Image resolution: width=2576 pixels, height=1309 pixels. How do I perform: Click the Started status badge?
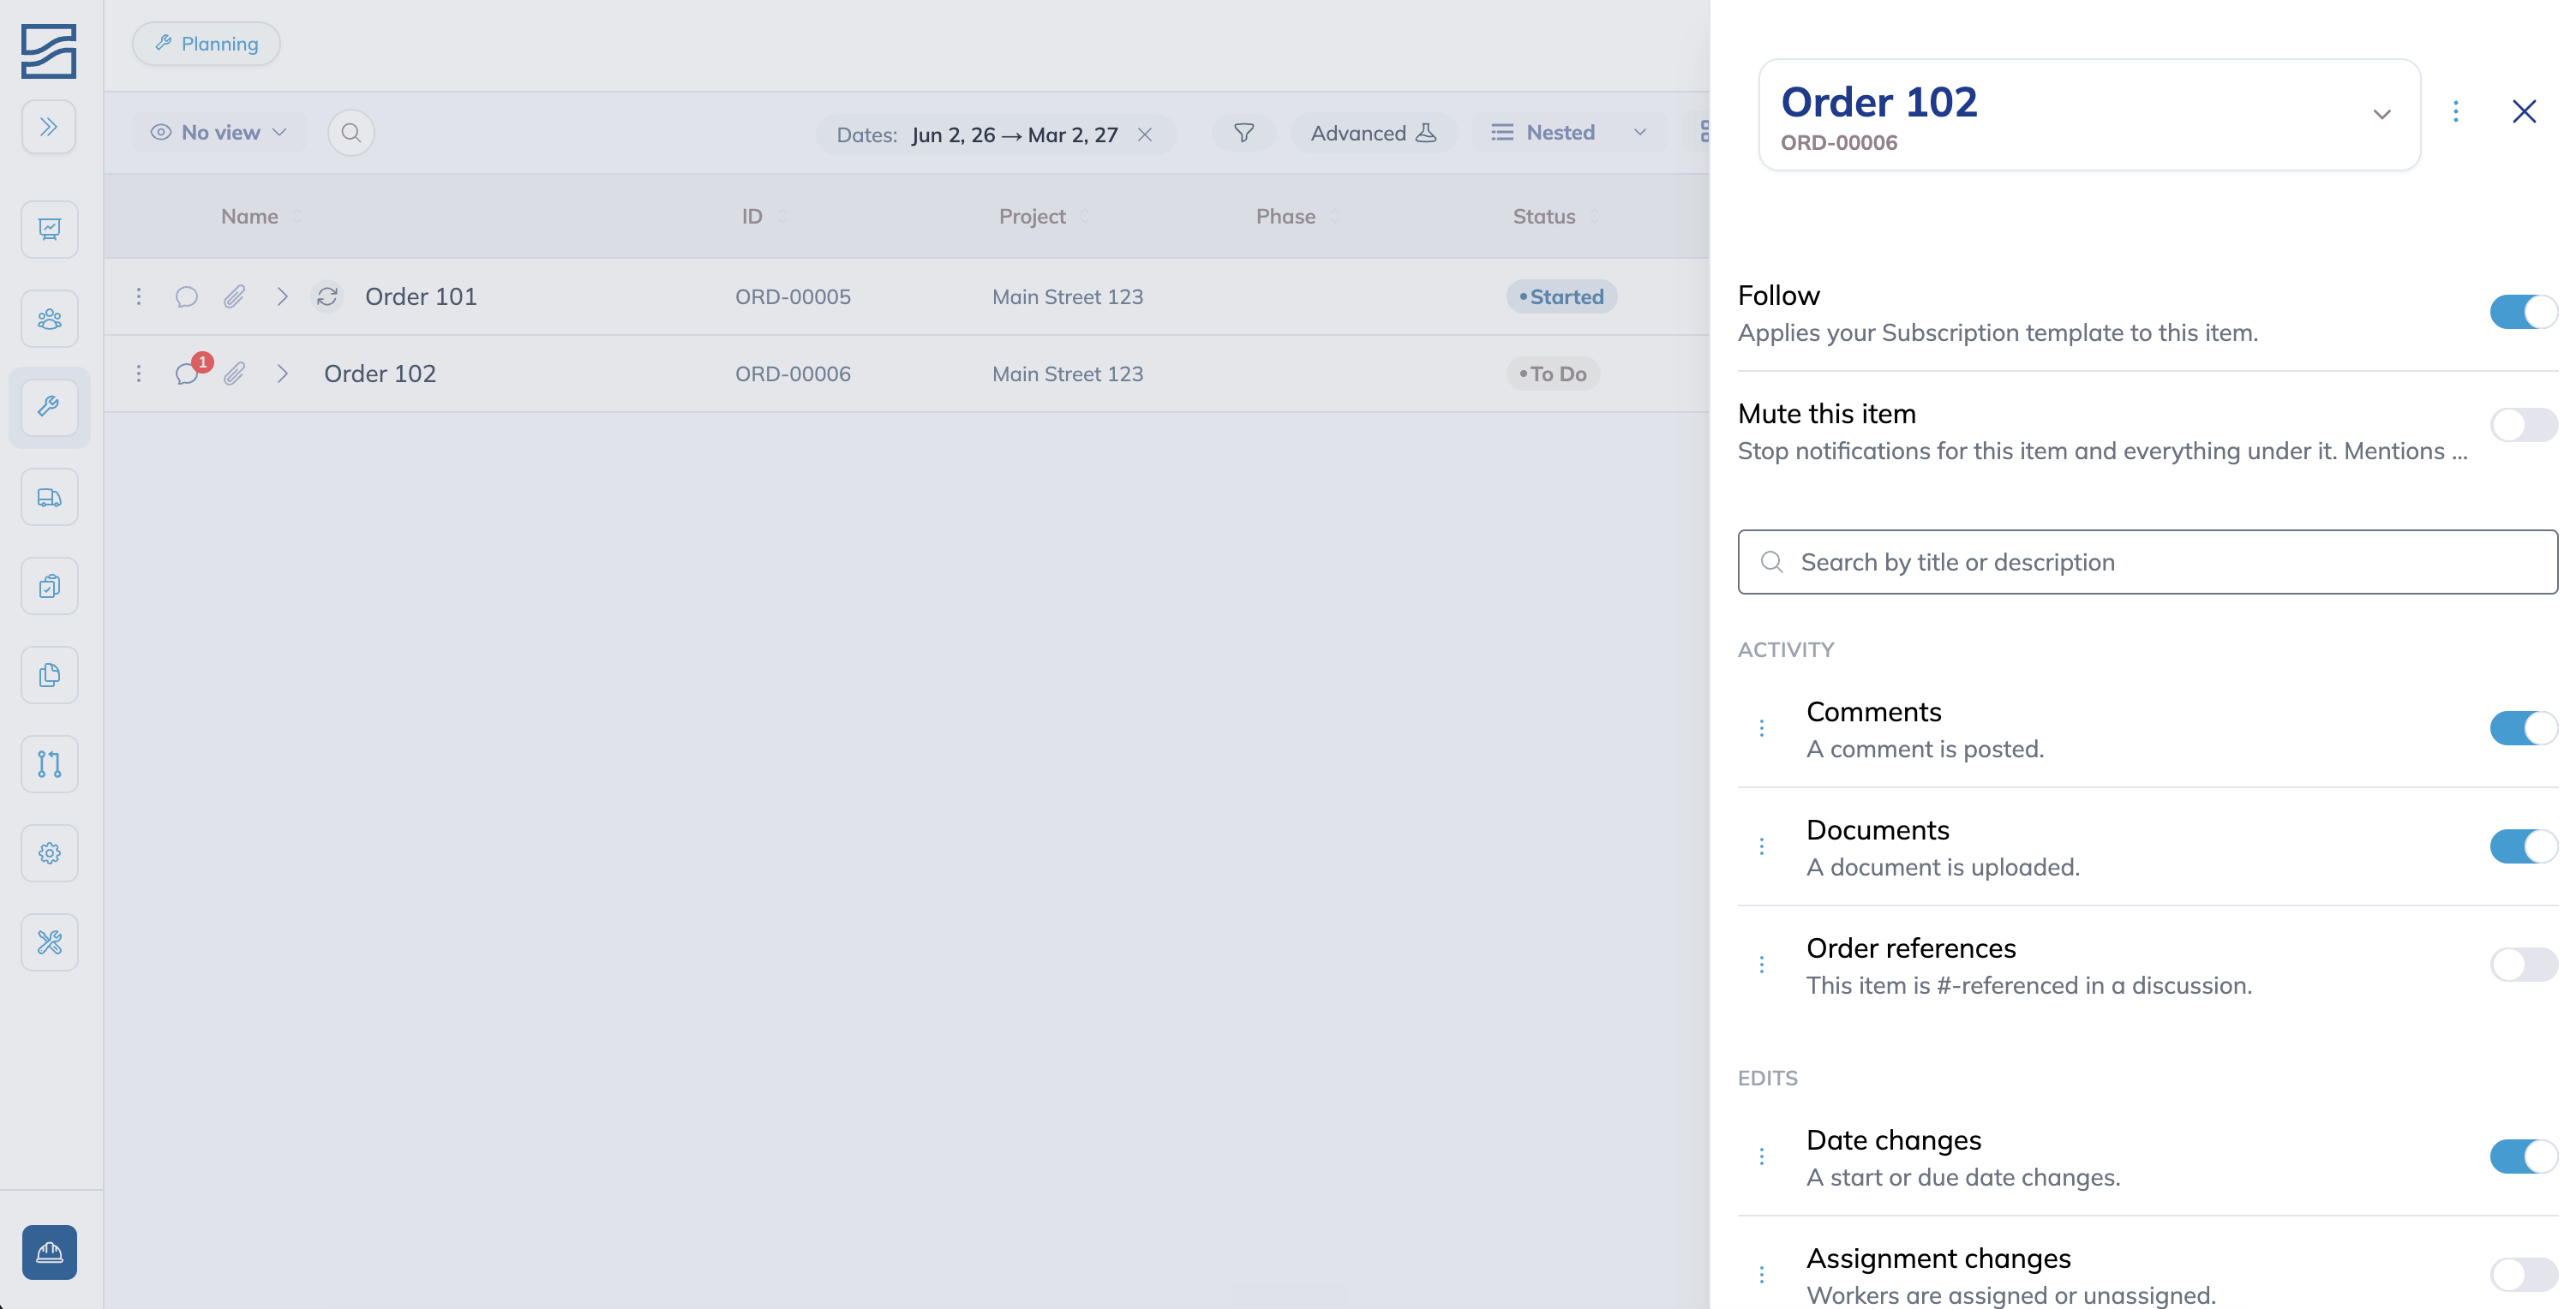coord(1561,297)
